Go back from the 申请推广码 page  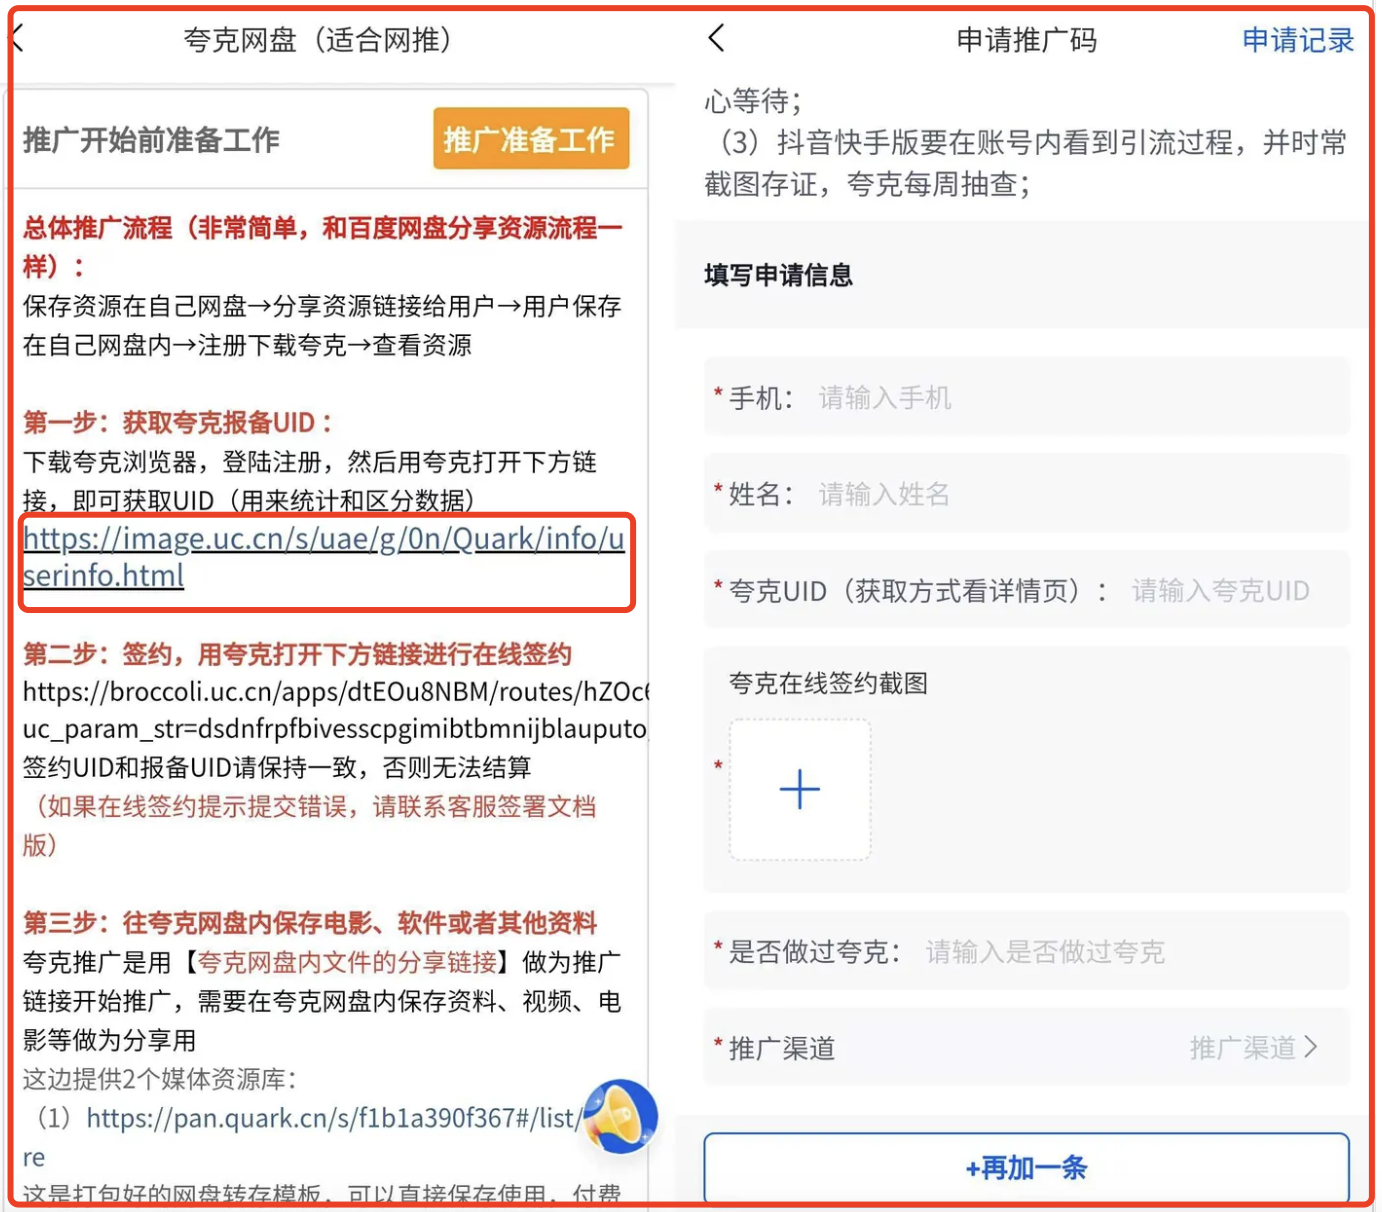[x=716, y=38]
